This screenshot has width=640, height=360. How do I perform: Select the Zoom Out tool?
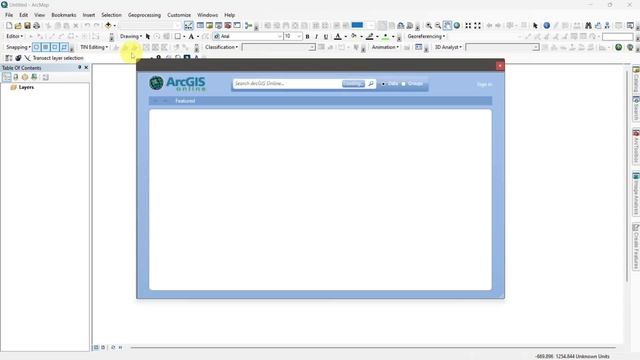438,26
